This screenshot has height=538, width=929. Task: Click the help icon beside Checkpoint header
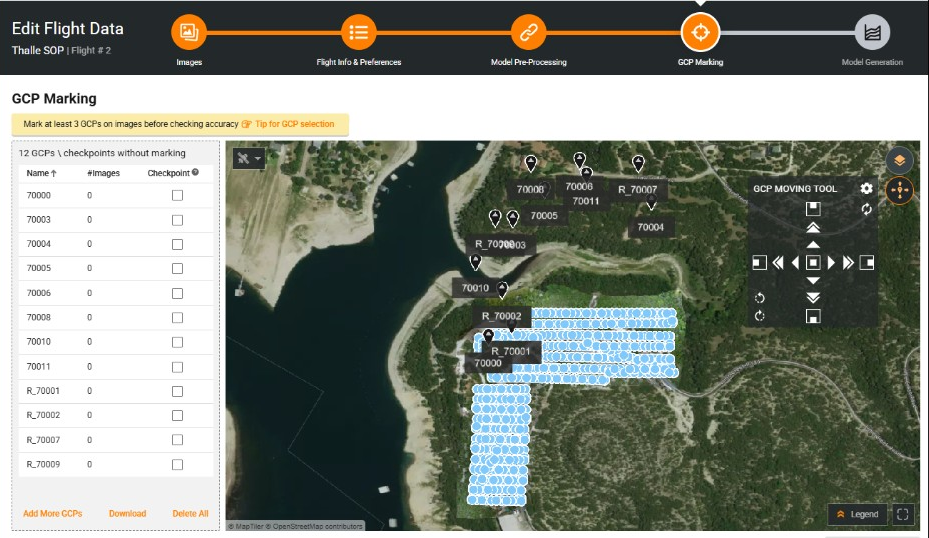[x=195, y=172]
